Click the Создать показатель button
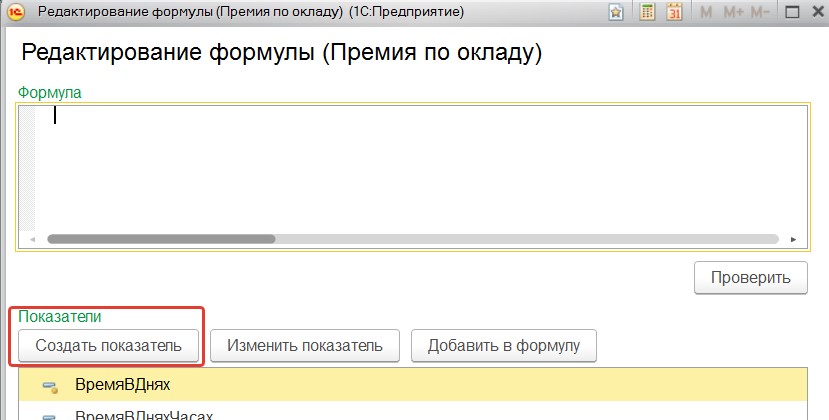This screenshot has height=420, width=829. (x=108, y=346)
